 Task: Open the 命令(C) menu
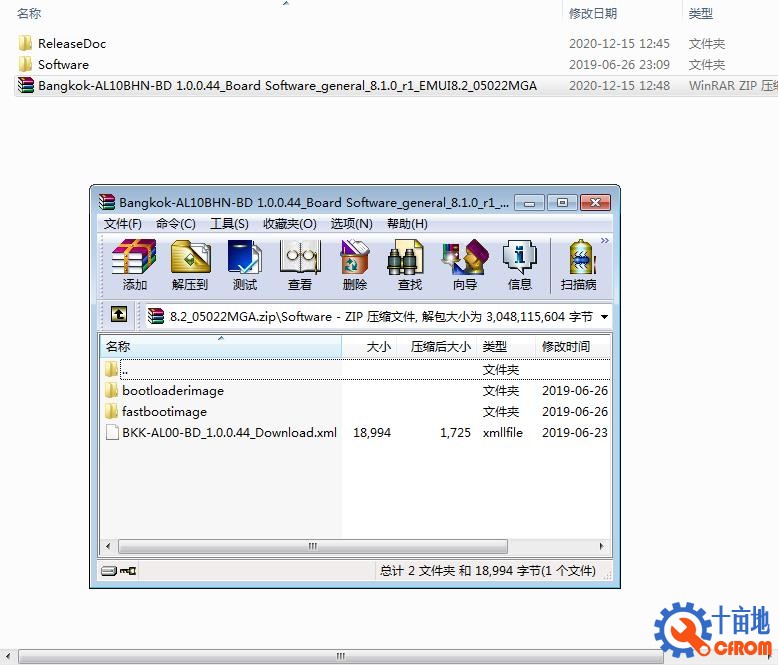(176, 224)
